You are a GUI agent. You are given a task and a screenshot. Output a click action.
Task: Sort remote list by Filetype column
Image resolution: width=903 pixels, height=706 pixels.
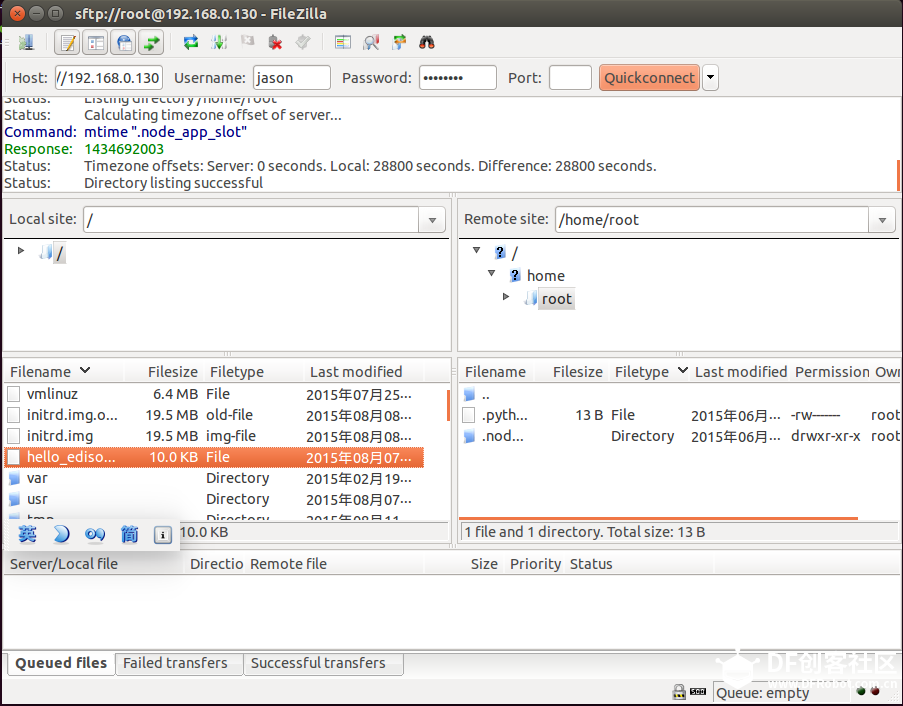[650, 372]
